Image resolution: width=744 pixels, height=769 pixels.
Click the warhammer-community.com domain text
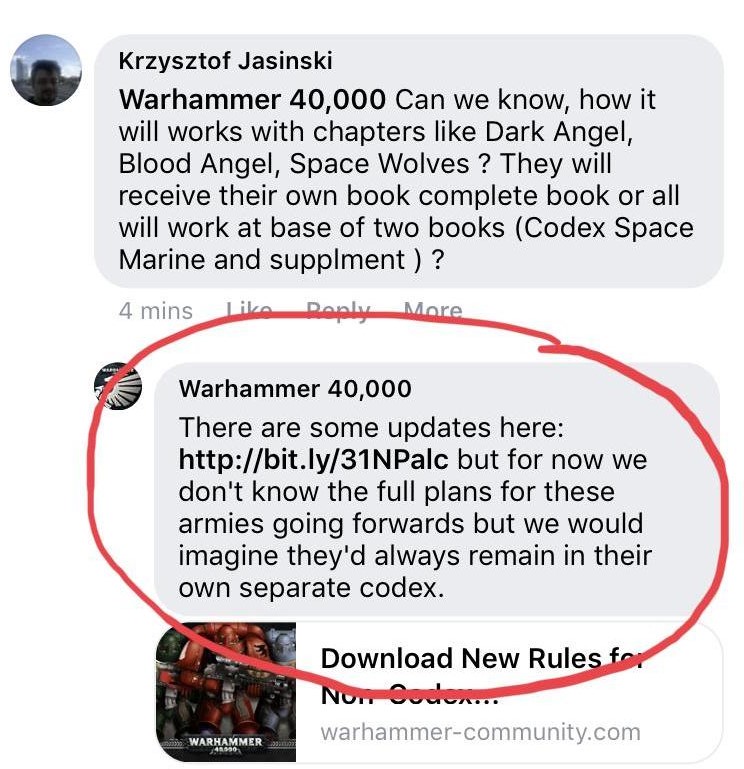(481, 732)
